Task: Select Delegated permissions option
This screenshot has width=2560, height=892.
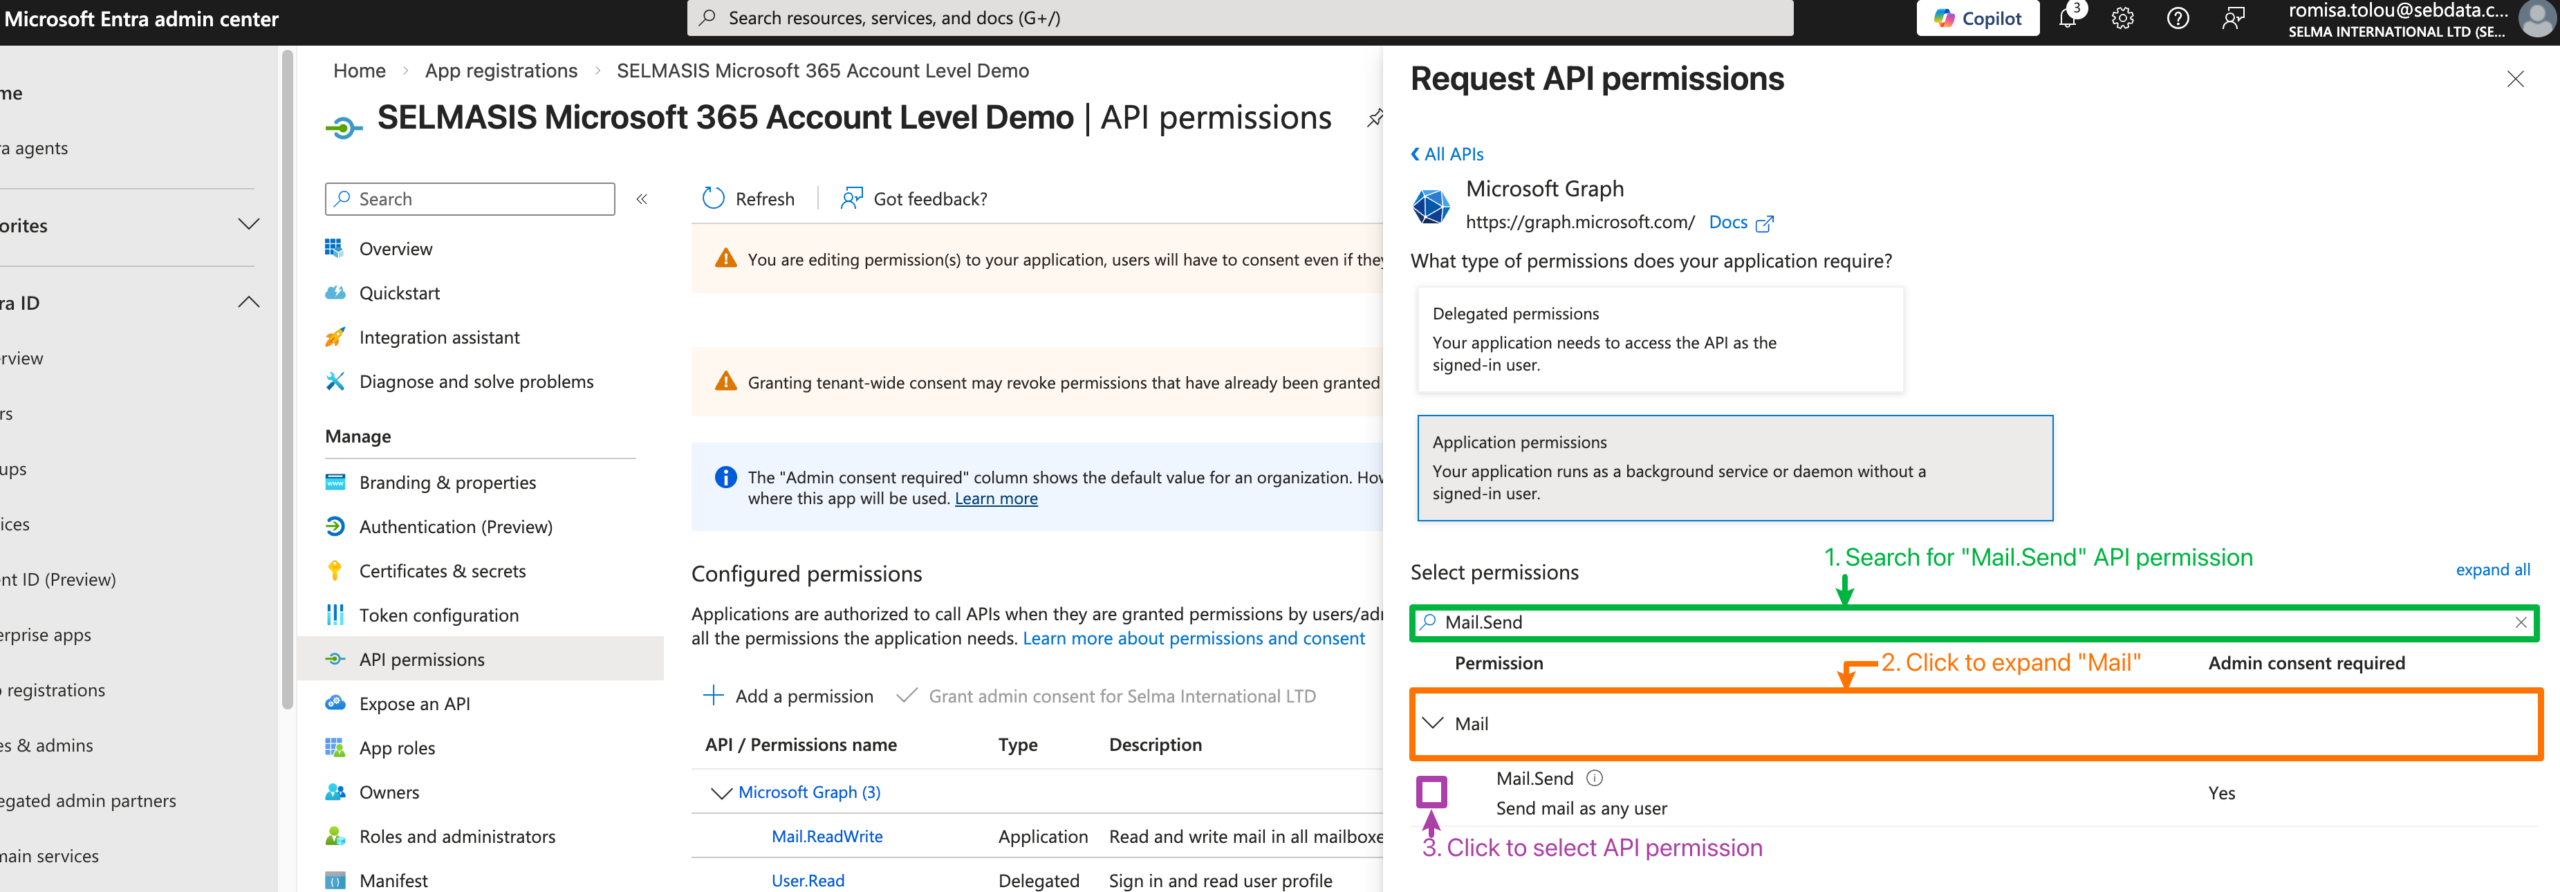Action: tap(1660, 340)
